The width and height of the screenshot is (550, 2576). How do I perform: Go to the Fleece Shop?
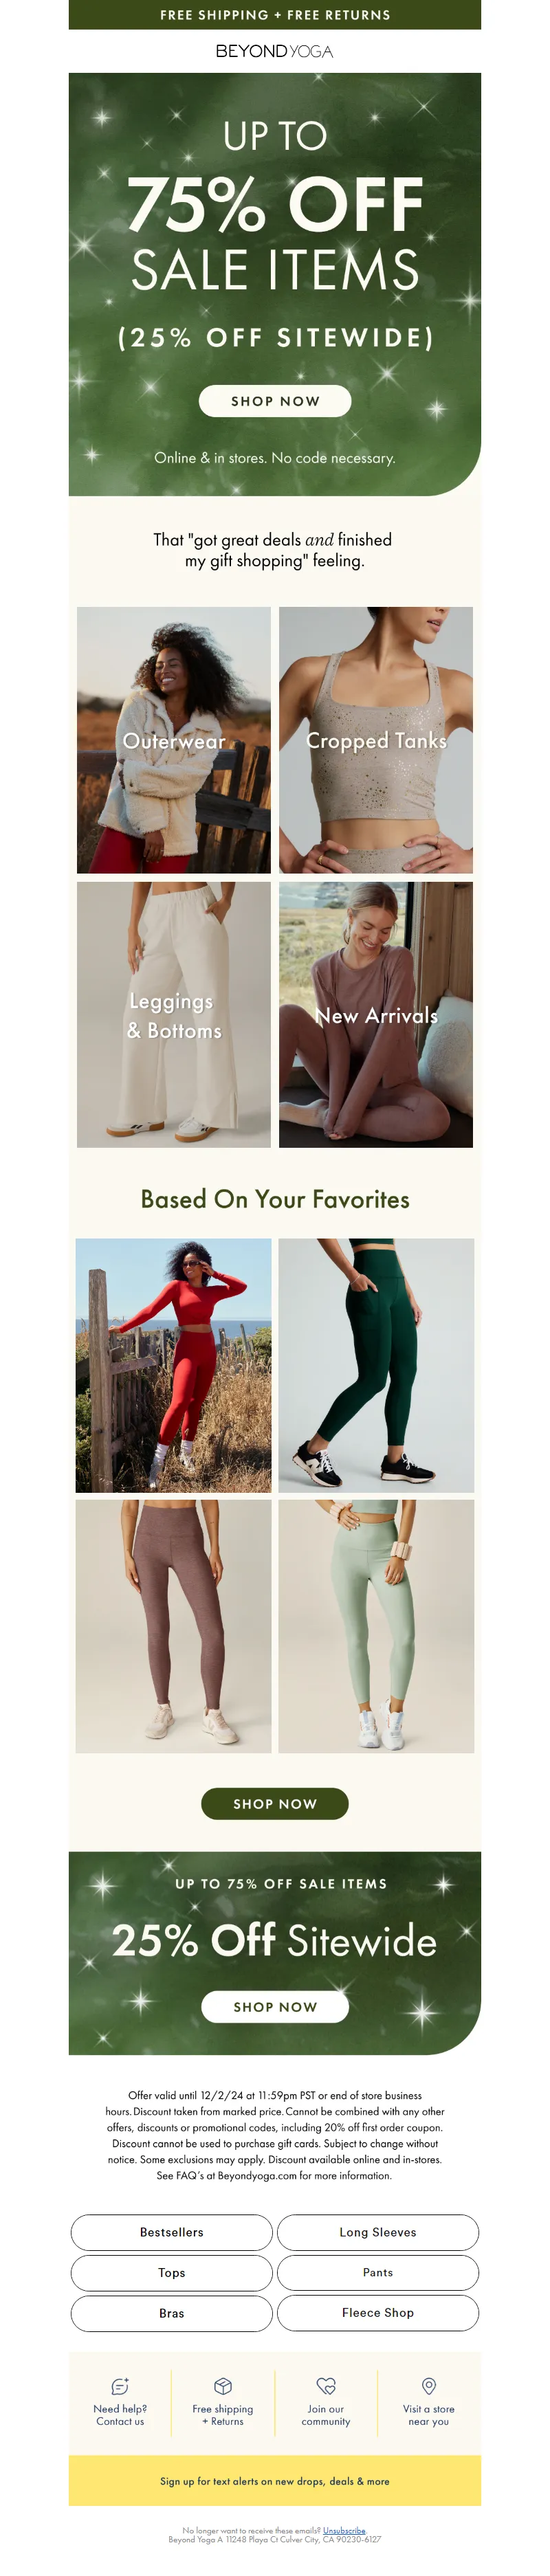[378, 2313]
